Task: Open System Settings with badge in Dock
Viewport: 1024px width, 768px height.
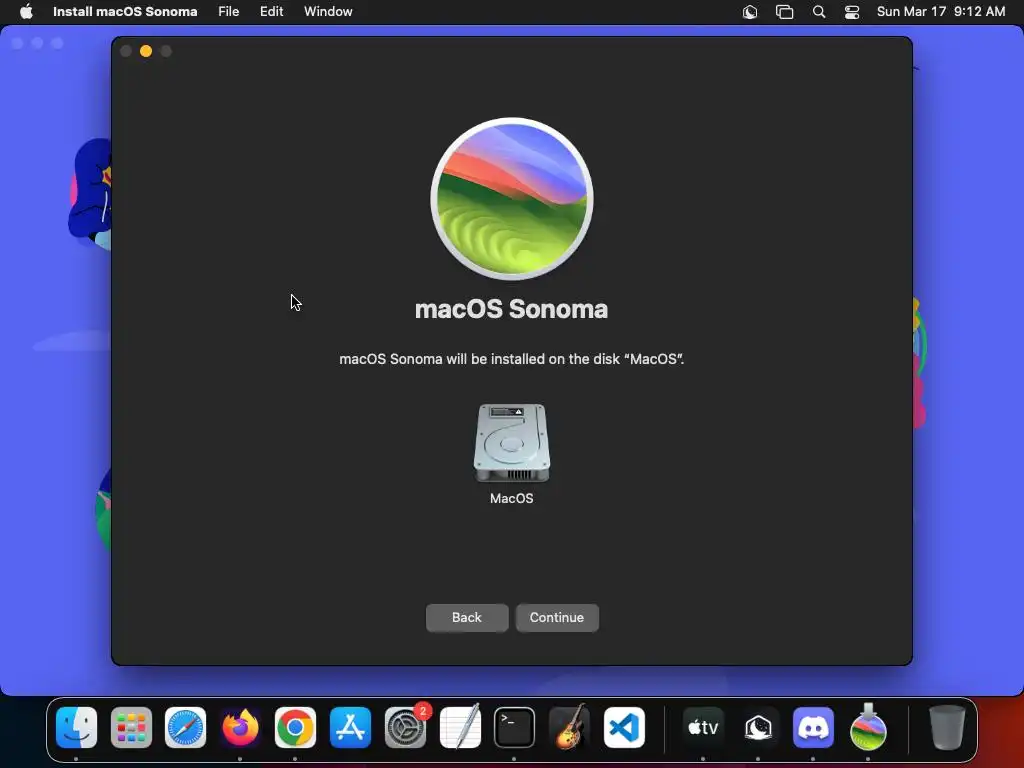Action: (406, 727)
